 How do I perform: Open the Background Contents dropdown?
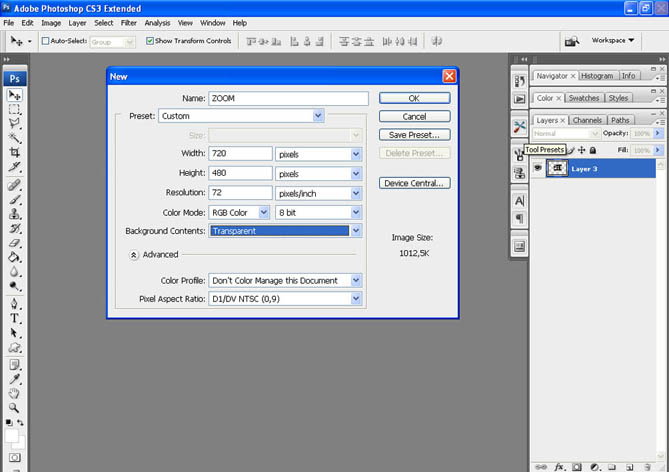point(356,231)
